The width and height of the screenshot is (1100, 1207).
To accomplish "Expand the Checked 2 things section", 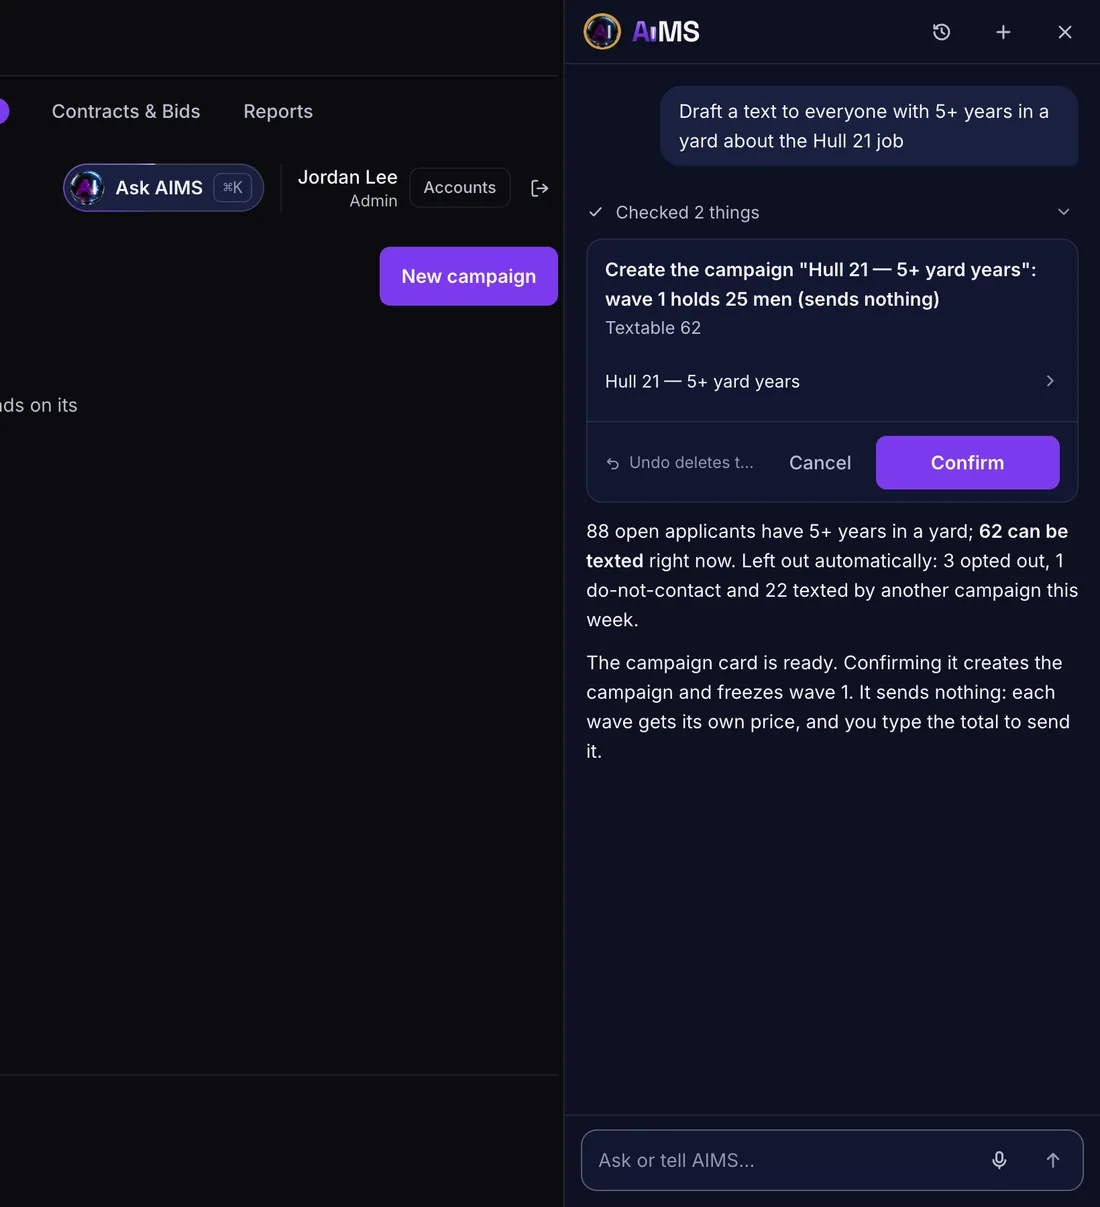I will [1064, 212].
